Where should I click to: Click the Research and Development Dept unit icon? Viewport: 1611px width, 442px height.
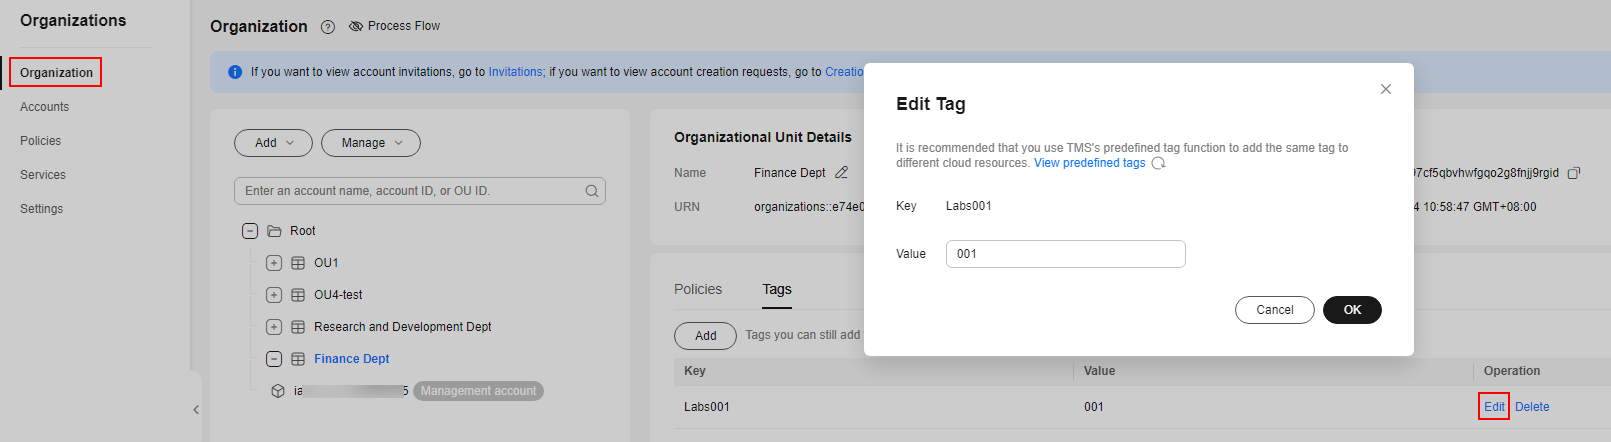click(298, 327)
